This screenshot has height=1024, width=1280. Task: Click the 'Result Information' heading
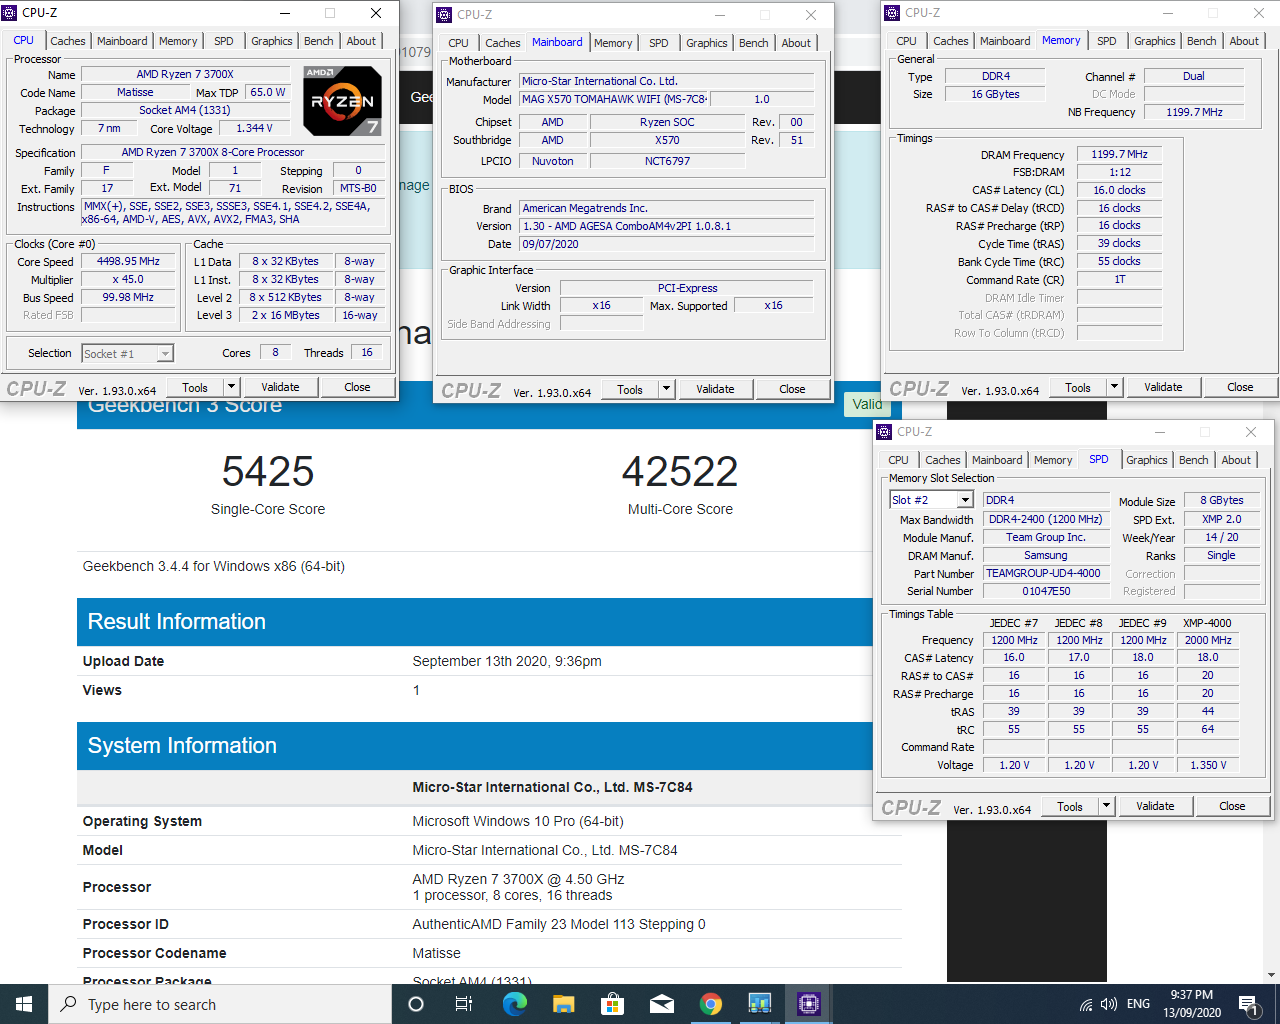pyautogui.click(x=176, y=622)
